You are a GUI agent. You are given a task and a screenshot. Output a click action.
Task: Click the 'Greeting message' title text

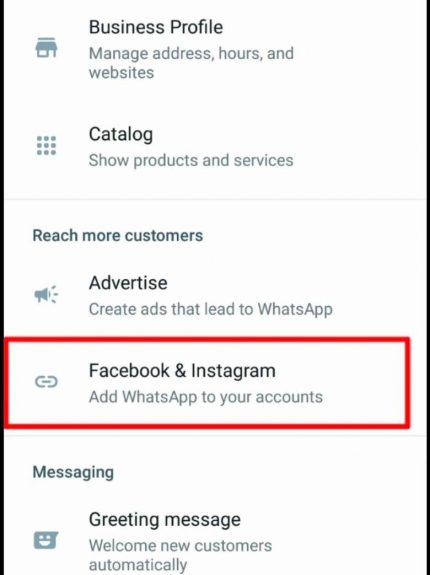click(165, 520)
